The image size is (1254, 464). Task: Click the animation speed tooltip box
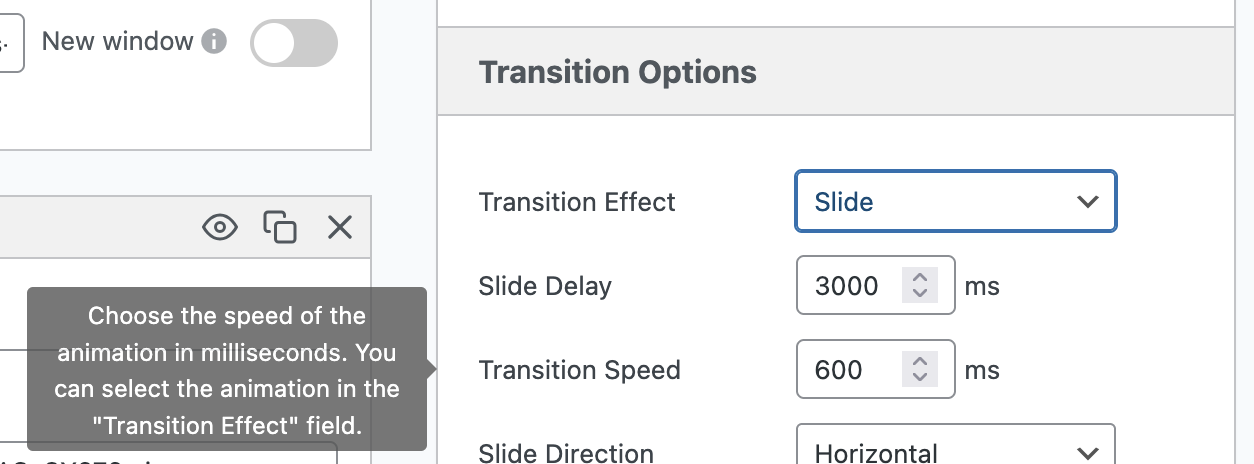227,370
